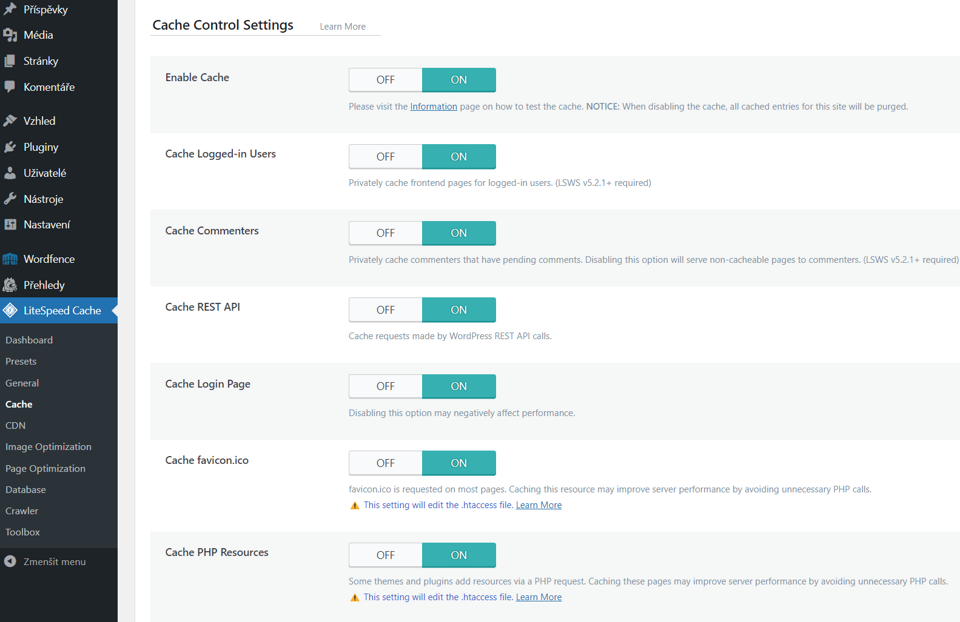Set Cache REST API to ON

click(459, 310)
